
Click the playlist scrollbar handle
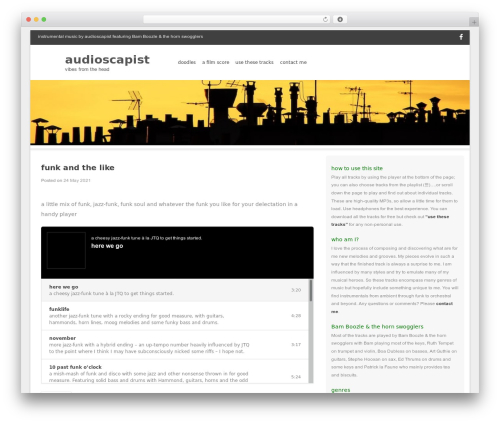click(311, 291)
